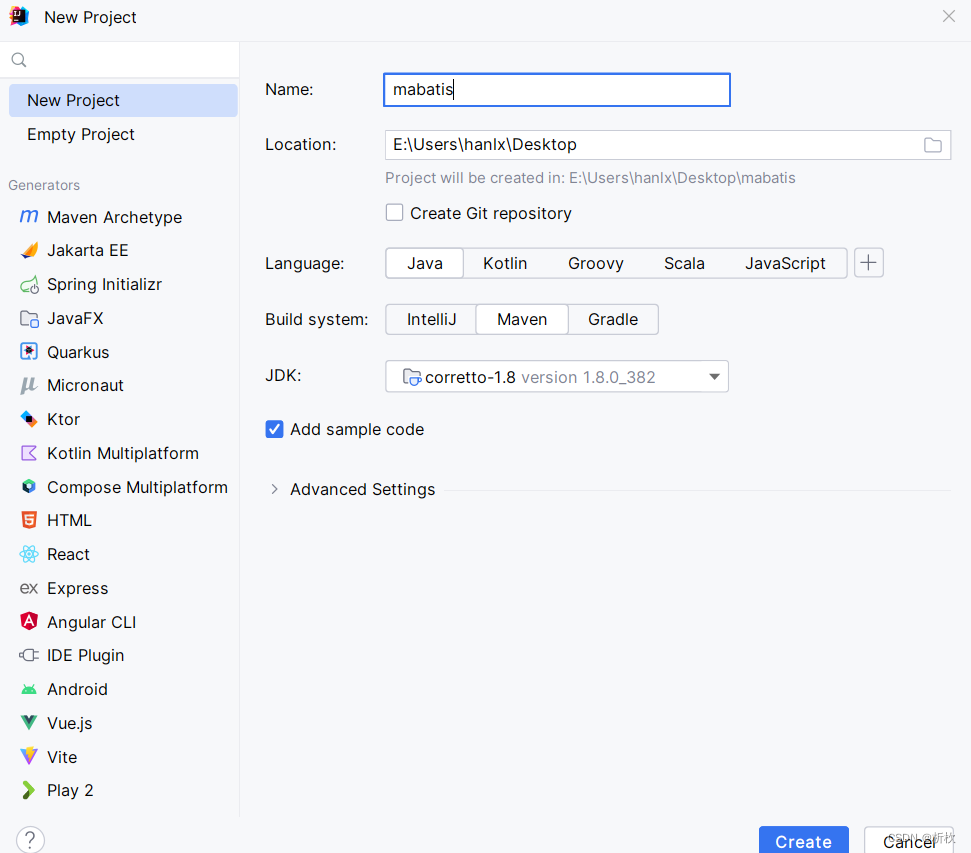
Task: Choose the Spring Initializr generator label
Action: coord(105,284)
